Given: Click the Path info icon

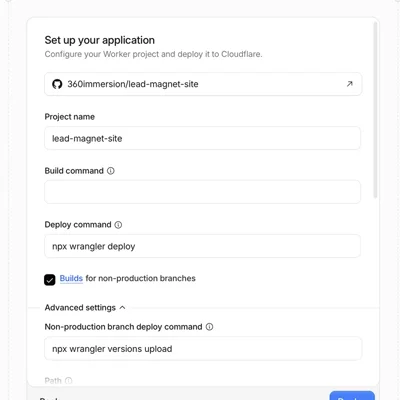Looking at the screenshot, I should (x=68, y=381).
